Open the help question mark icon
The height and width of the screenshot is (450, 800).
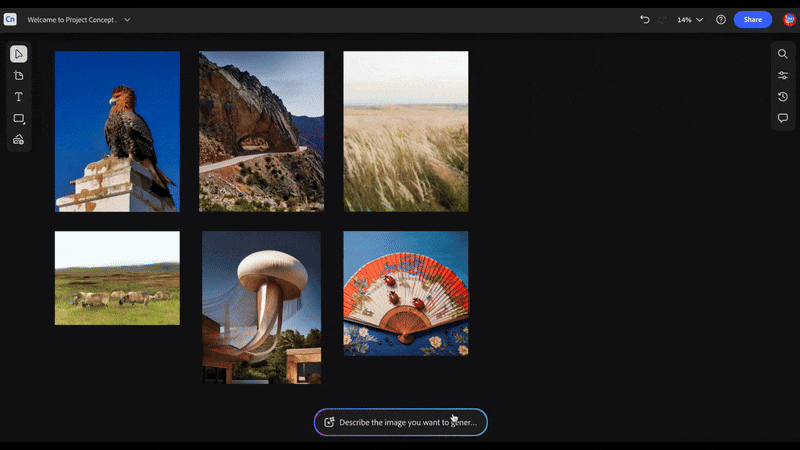coord(721,19)
